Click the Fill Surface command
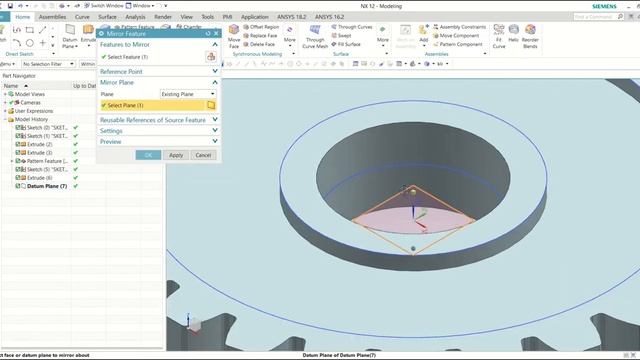The width and height of the screenshot is (640, 360). pos(346,44)
